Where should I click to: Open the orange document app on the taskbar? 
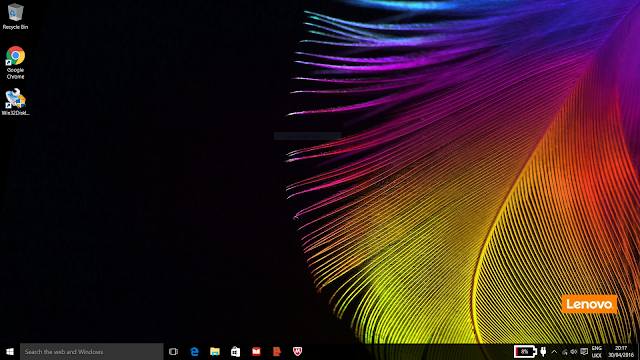click(277, 351)
